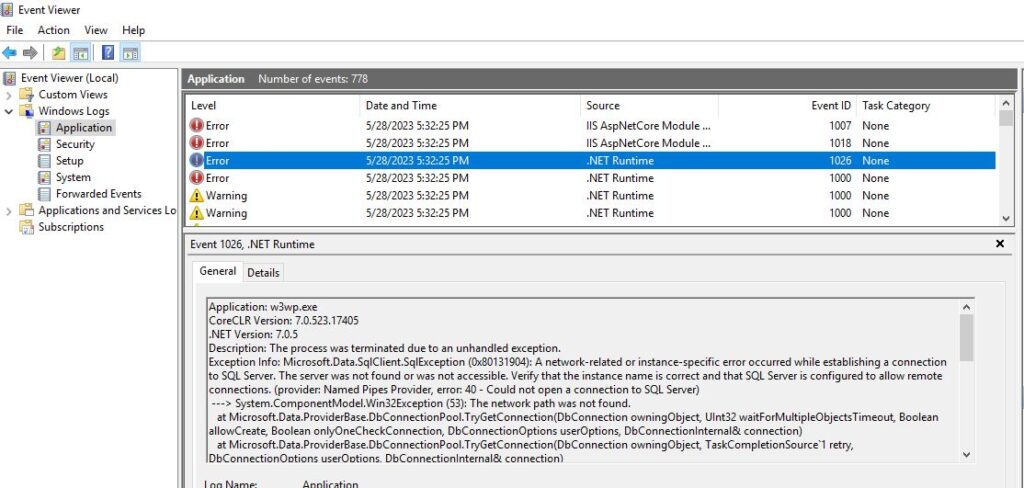Select the IIS AspNetCore 1007 error icon
Screen dimensions: 1024x488
pos(197,126)
